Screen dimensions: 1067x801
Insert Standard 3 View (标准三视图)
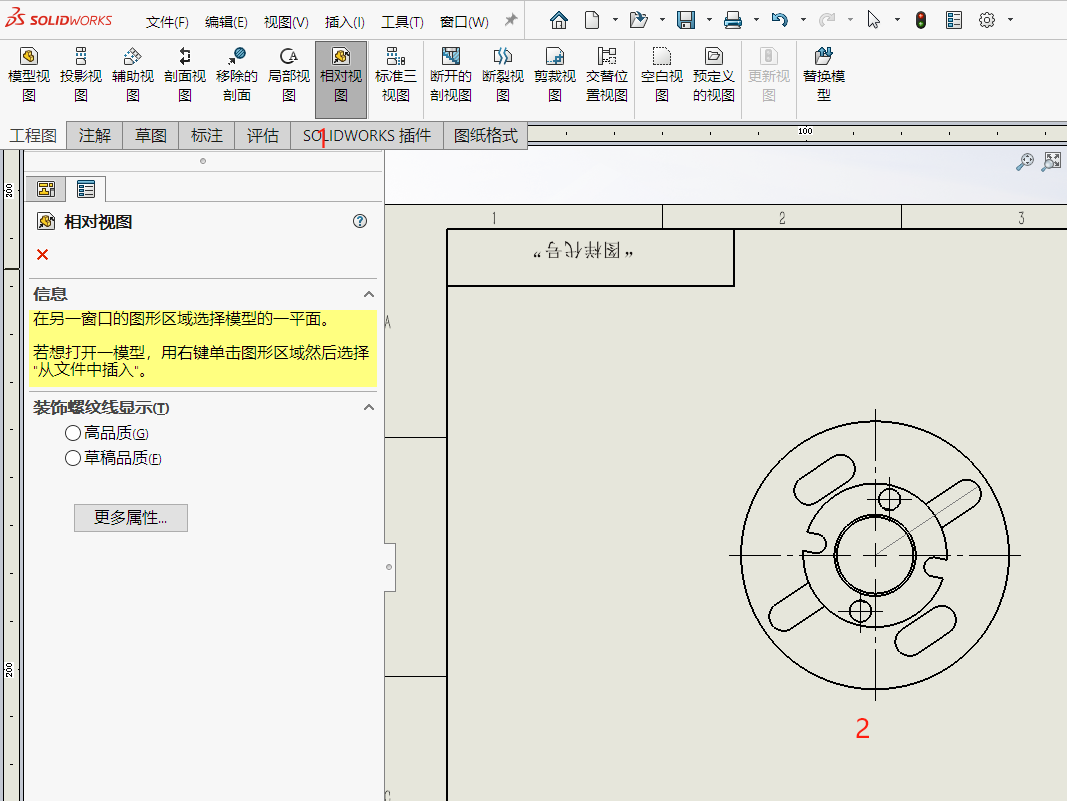[395, 75]
